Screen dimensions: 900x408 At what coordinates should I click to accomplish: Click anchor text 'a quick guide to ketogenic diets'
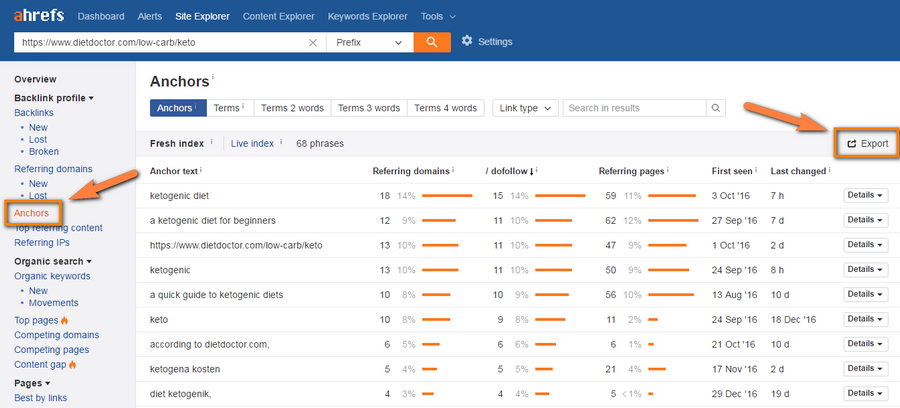pos(216,294)
